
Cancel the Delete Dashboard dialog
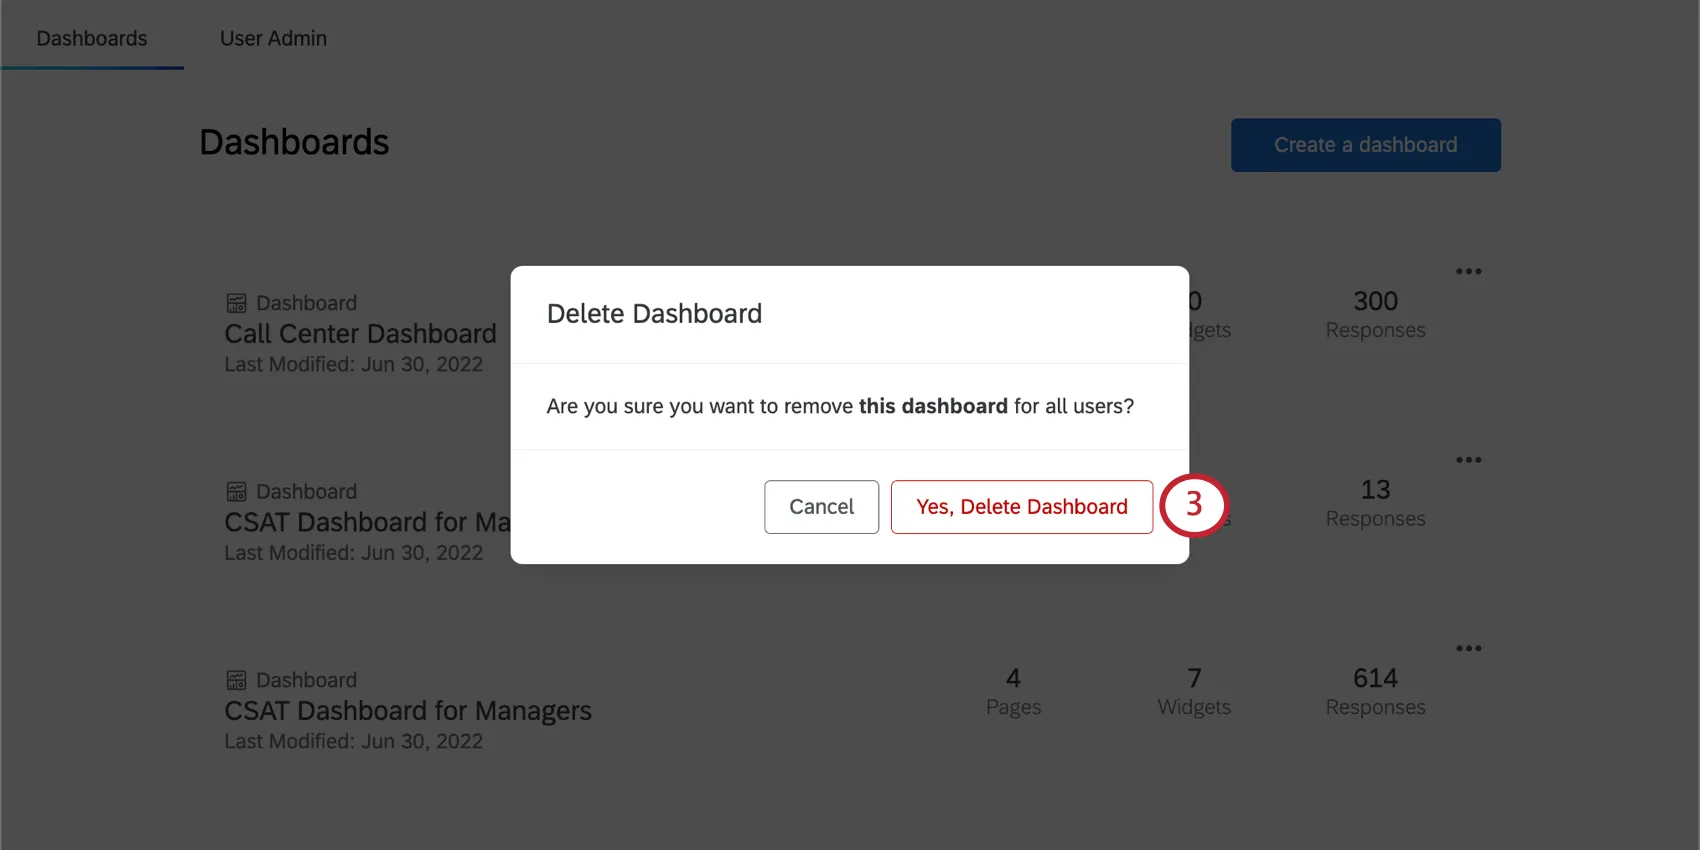[821, 507]
